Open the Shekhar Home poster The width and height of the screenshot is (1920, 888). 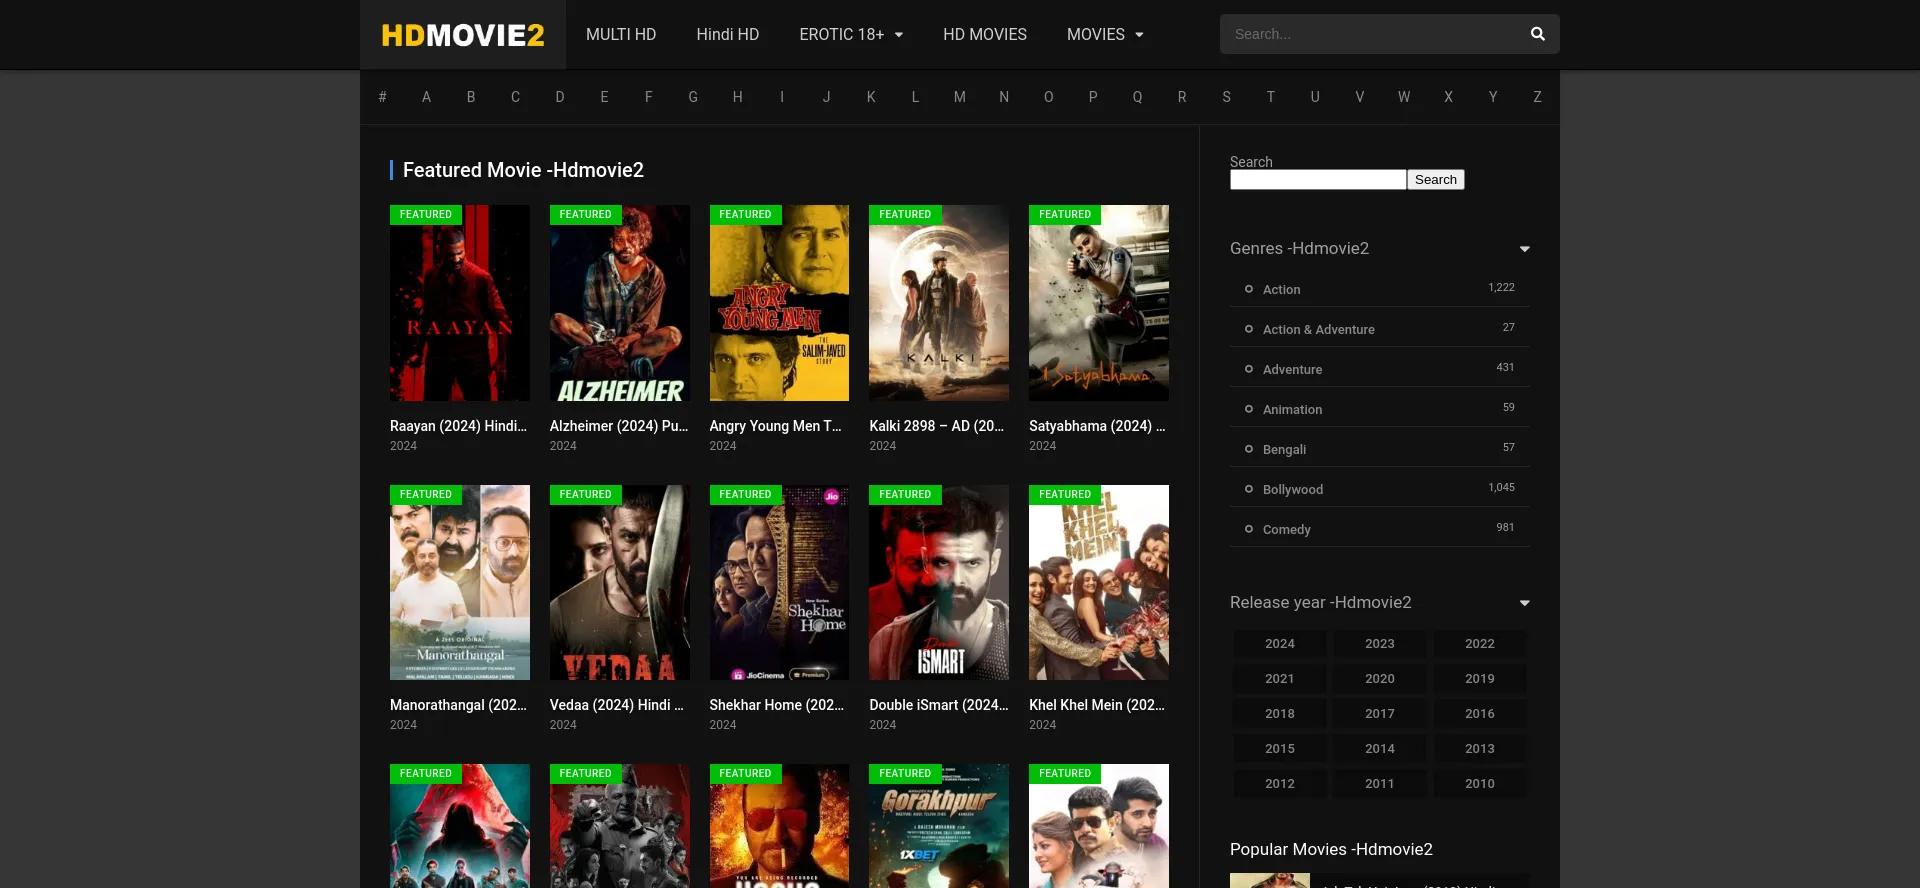pyautogui.click(x=779, y=583)
